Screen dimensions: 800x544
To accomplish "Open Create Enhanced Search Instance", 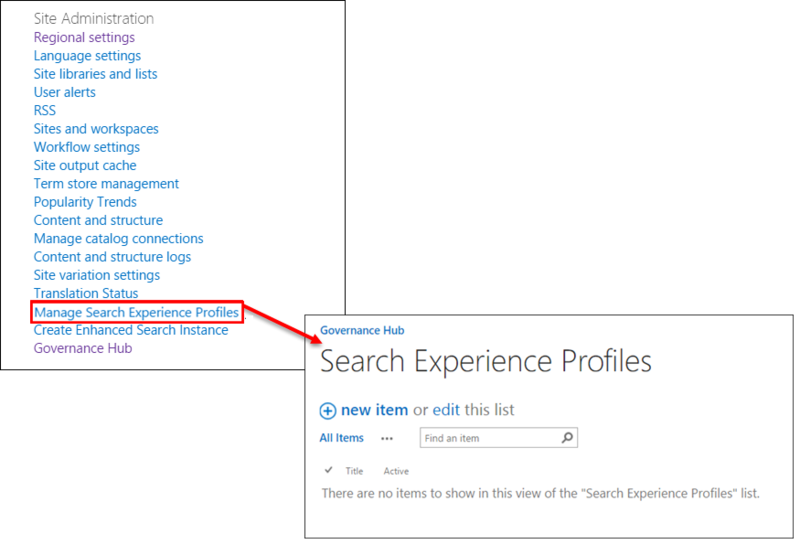I will tap(131, 330).
